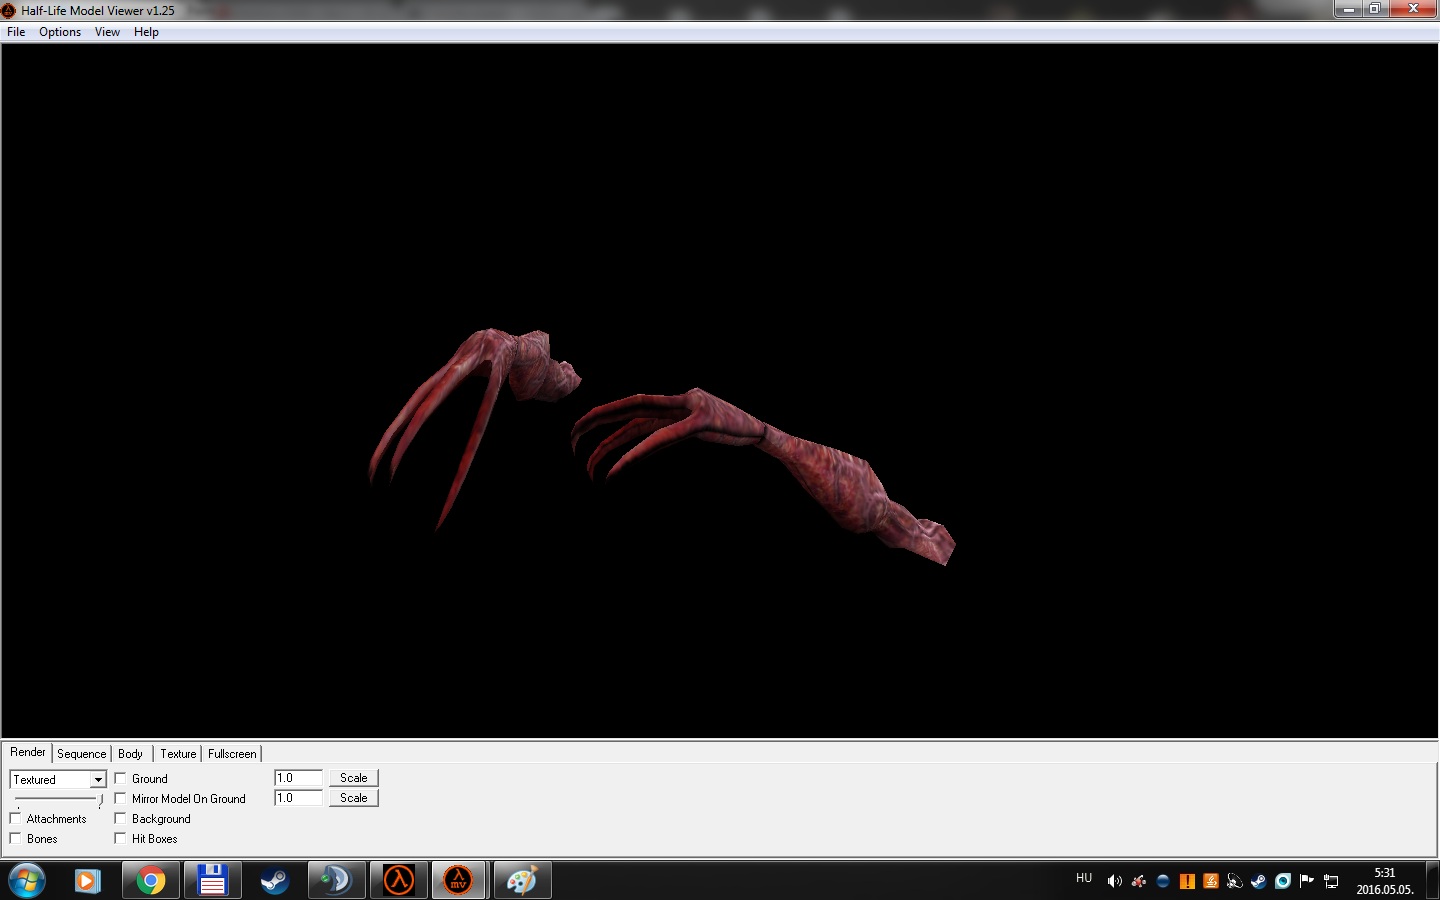Toggle the Bones checkbox
This screenshot has height=900, width=1440.
15,838
